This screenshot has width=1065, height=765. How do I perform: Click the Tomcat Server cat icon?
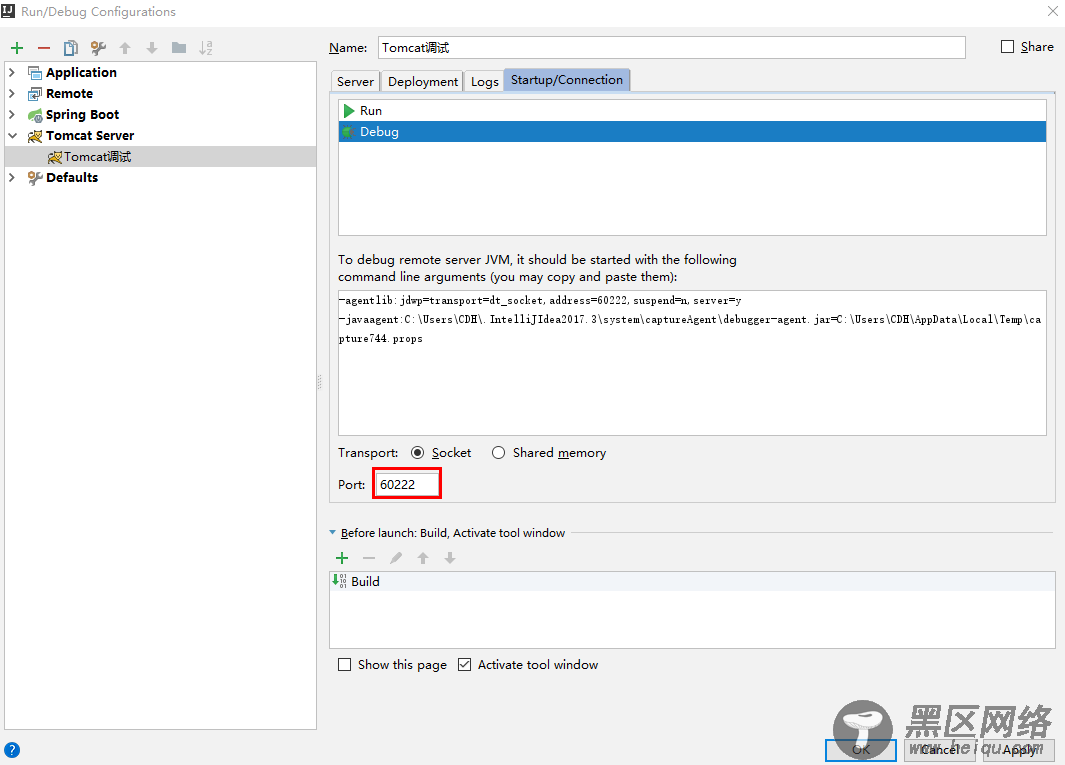[35, 136]
